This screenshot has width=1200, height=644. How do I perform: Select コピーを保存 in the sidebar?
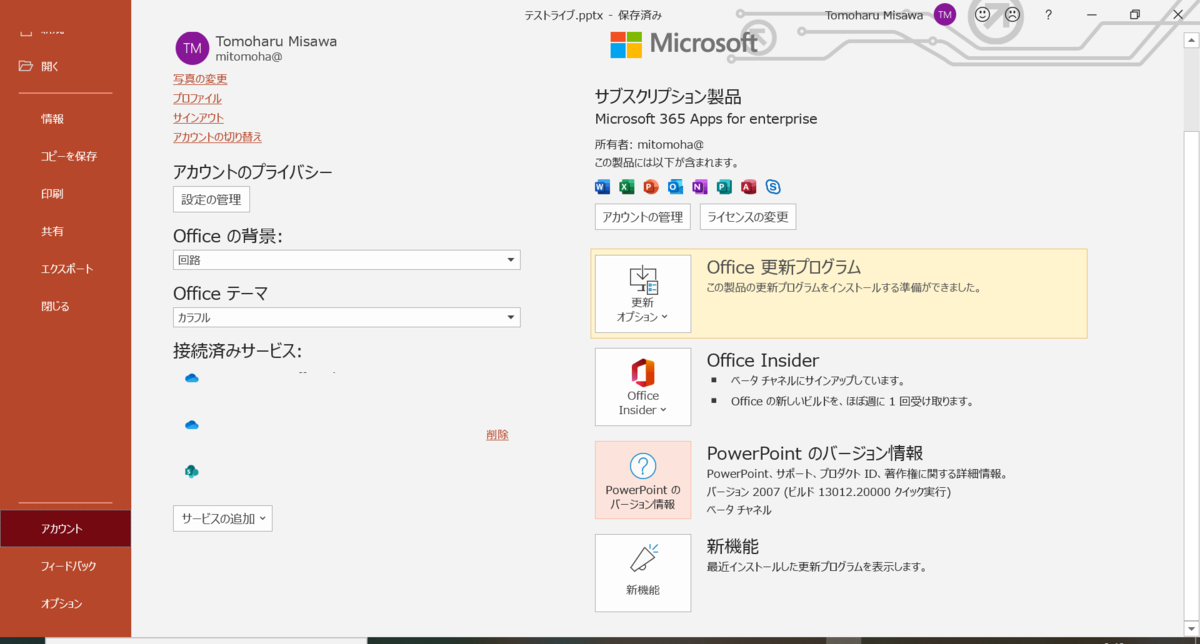[x=69, y=156]
